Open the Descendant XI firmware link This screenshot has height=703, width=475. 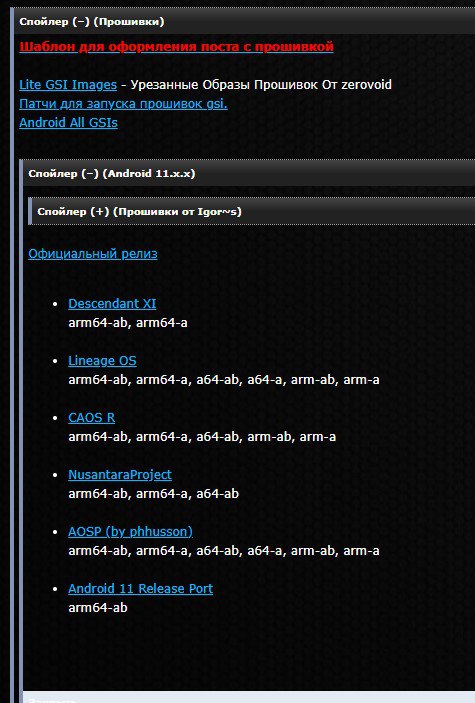[112, 304]
